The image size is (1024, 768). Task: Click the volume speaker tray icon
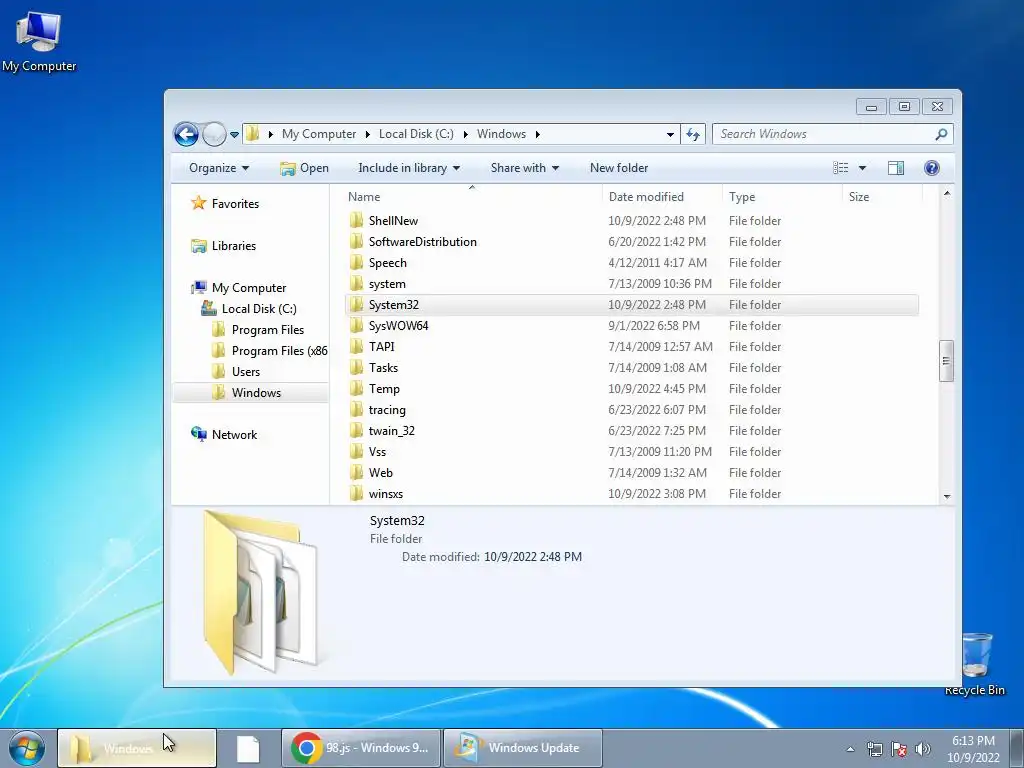(x=922, y=749)
